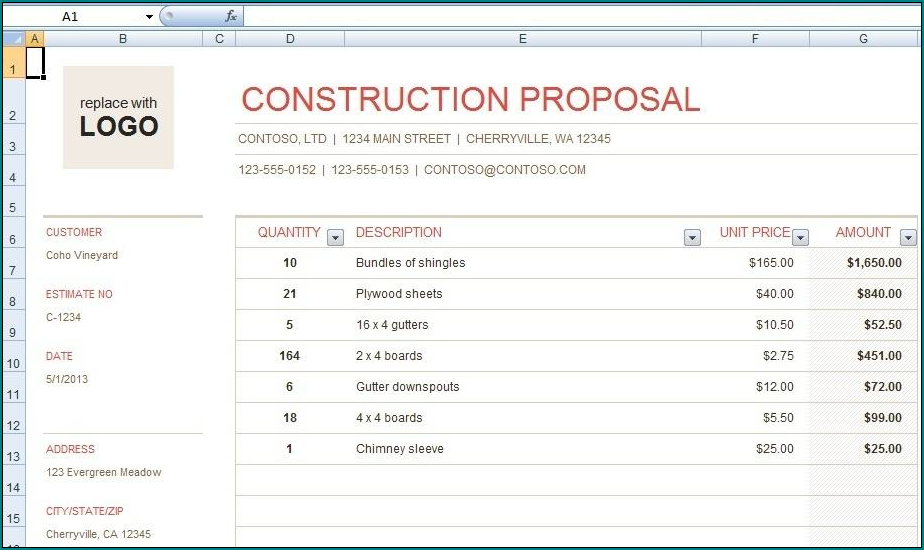Click the Select All corner button
This screenshot has width=924, height=550.
tap(14, 39)
